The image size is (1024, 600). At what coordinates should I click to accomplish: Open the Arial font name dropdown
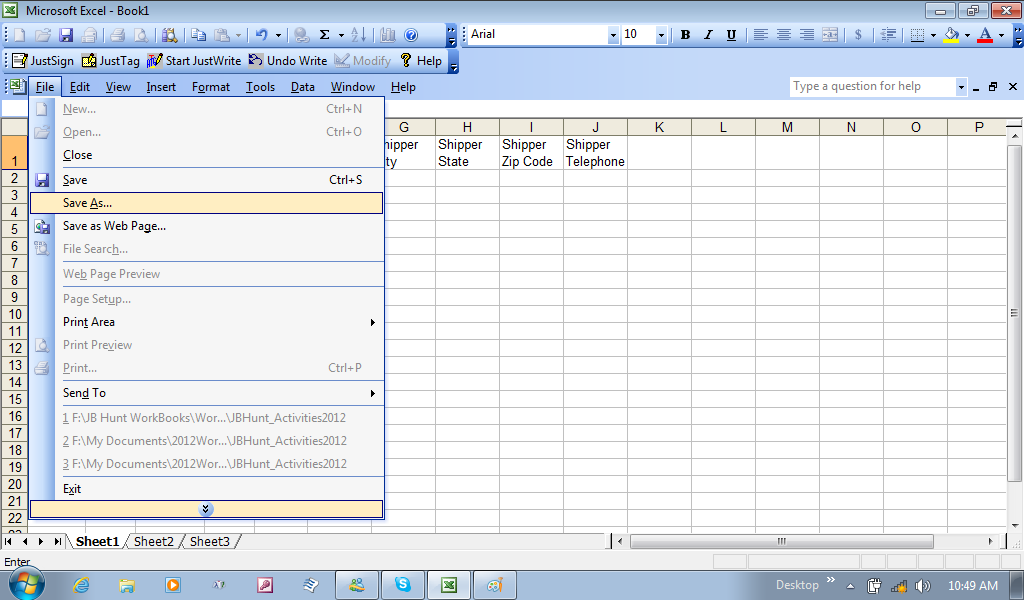(x=613, y=35)
